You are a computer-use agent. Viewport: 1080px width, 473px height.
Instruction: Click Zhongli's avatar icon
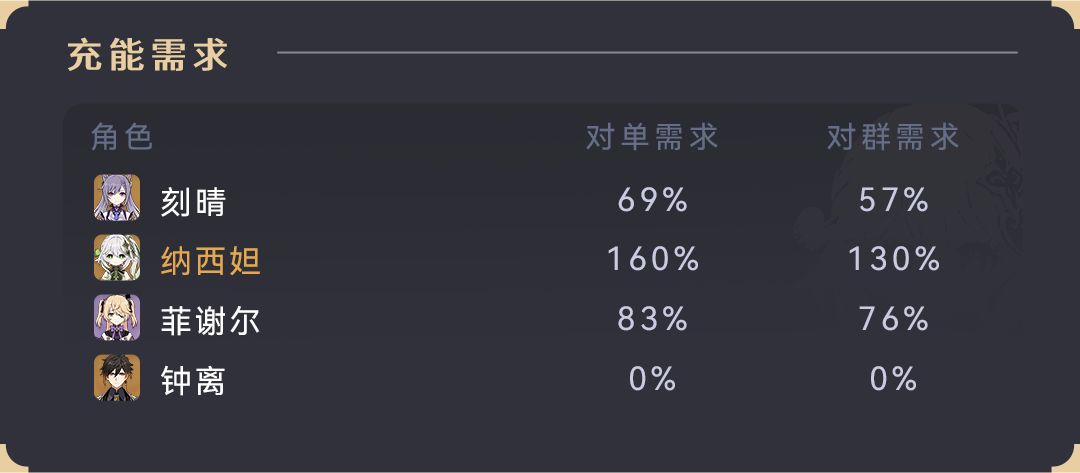[x=117, y=378]
